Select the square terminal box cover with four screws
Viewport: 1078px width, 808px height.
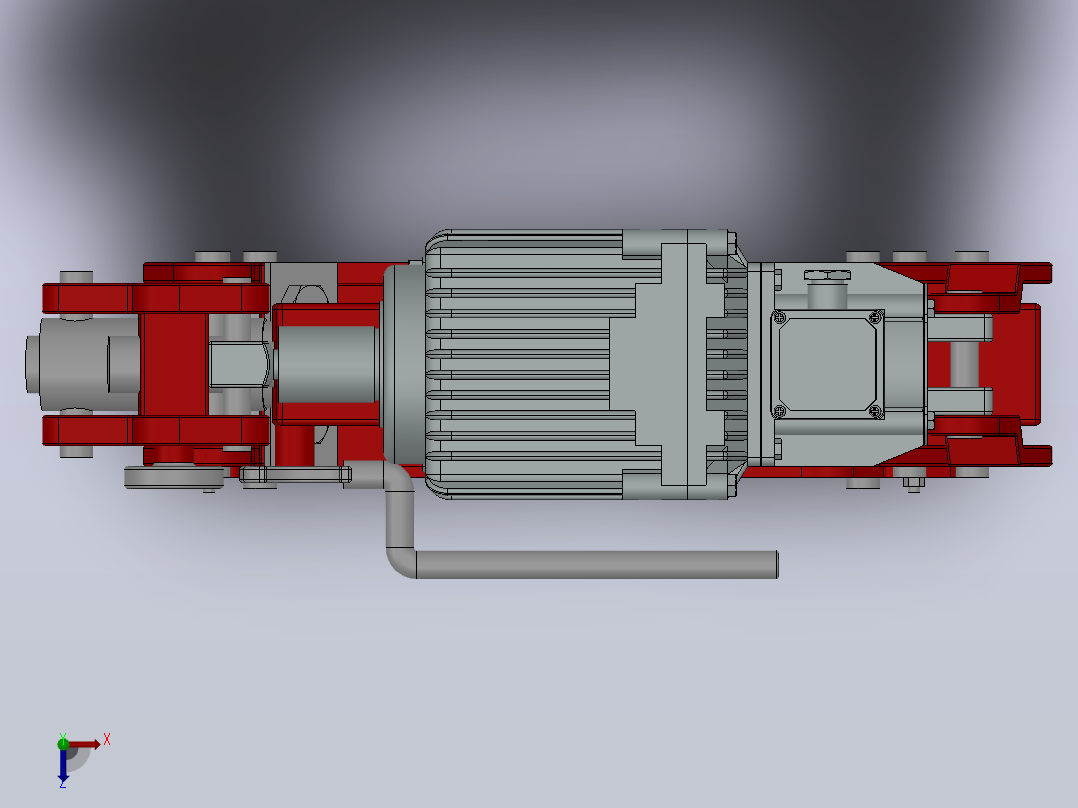coord(827,364)
